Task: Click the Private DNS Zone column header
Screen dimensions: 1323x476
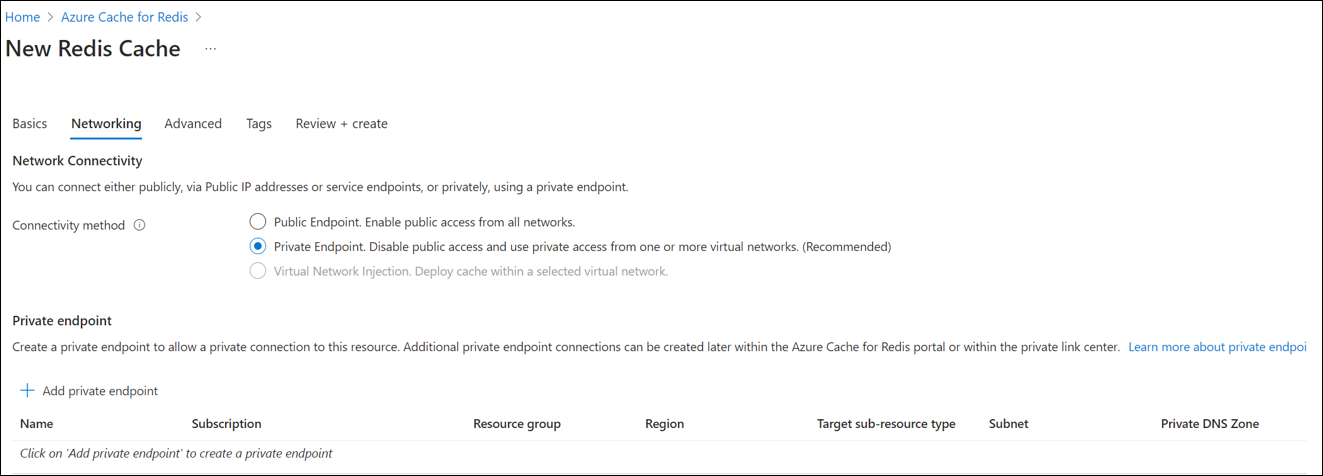Action: (1209, 424)
